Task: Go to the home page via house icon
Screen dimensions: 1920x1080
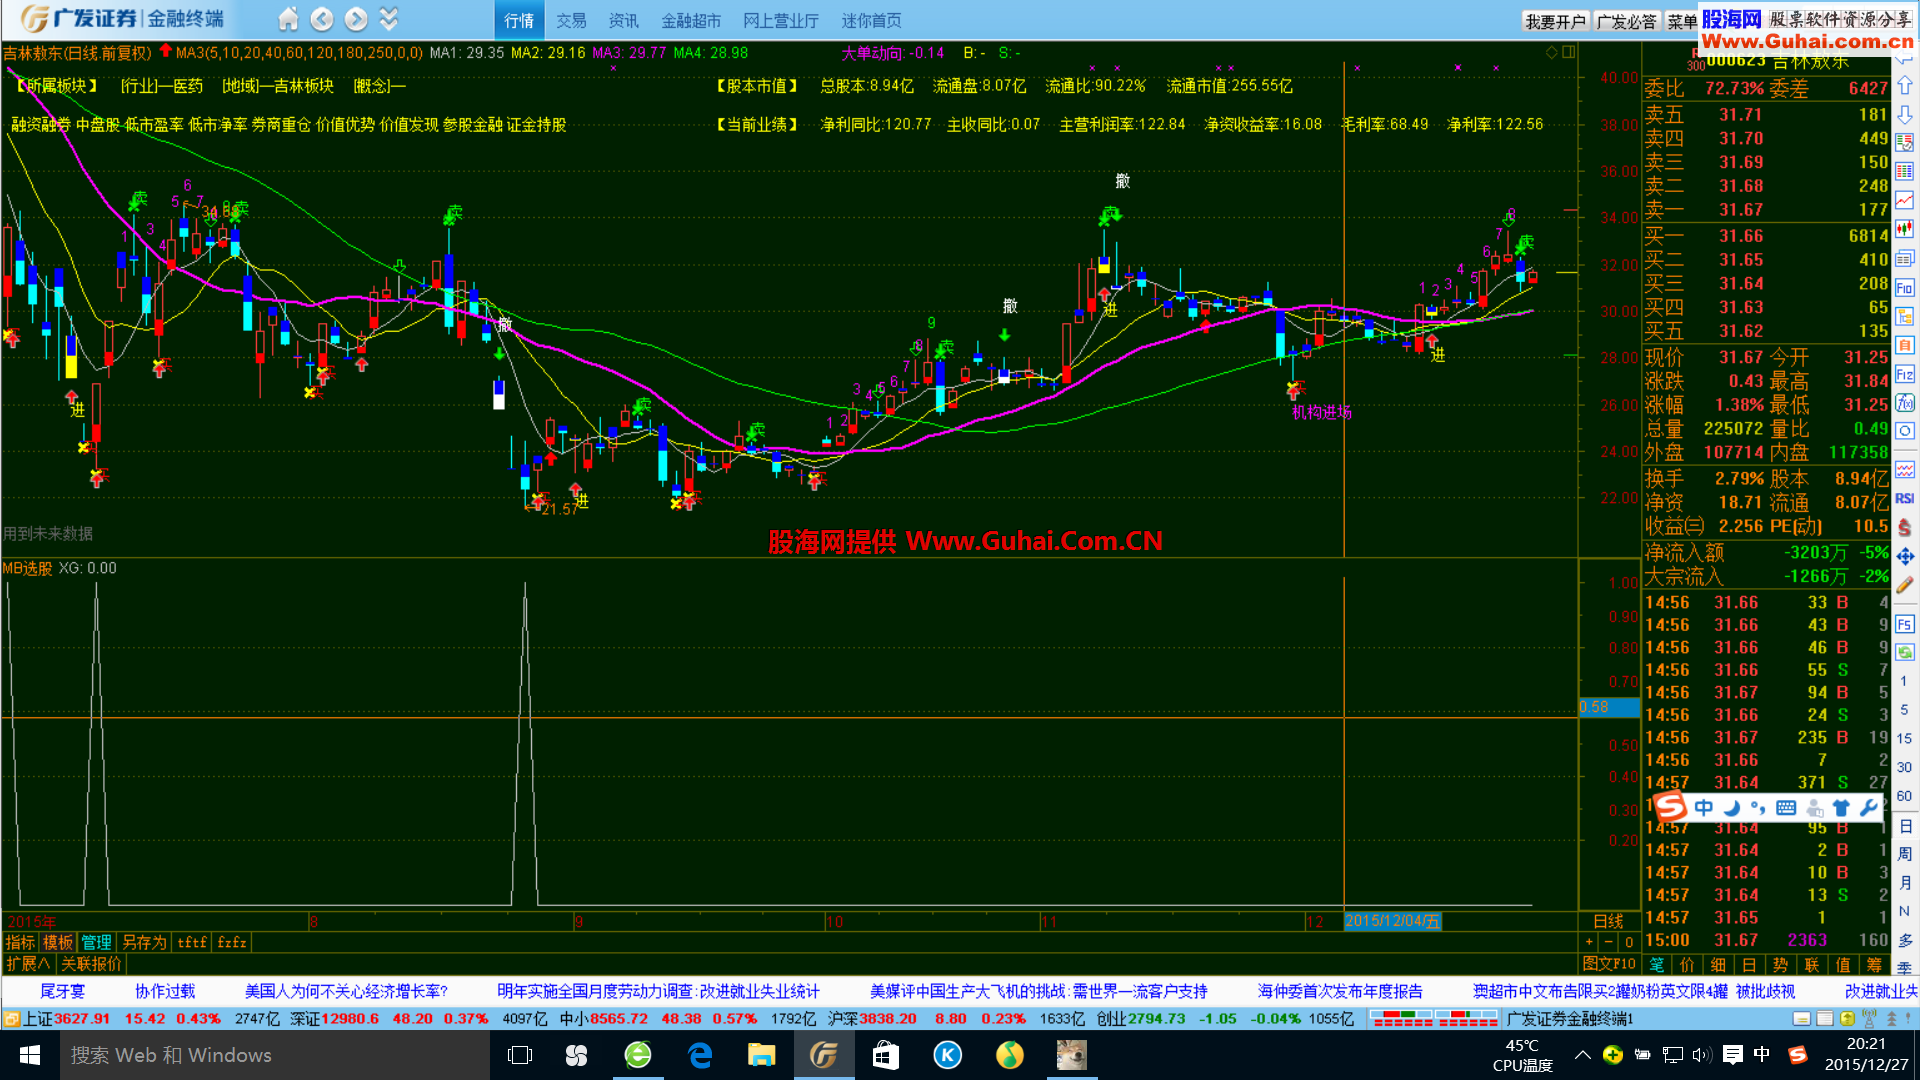Action: point(288,19)
